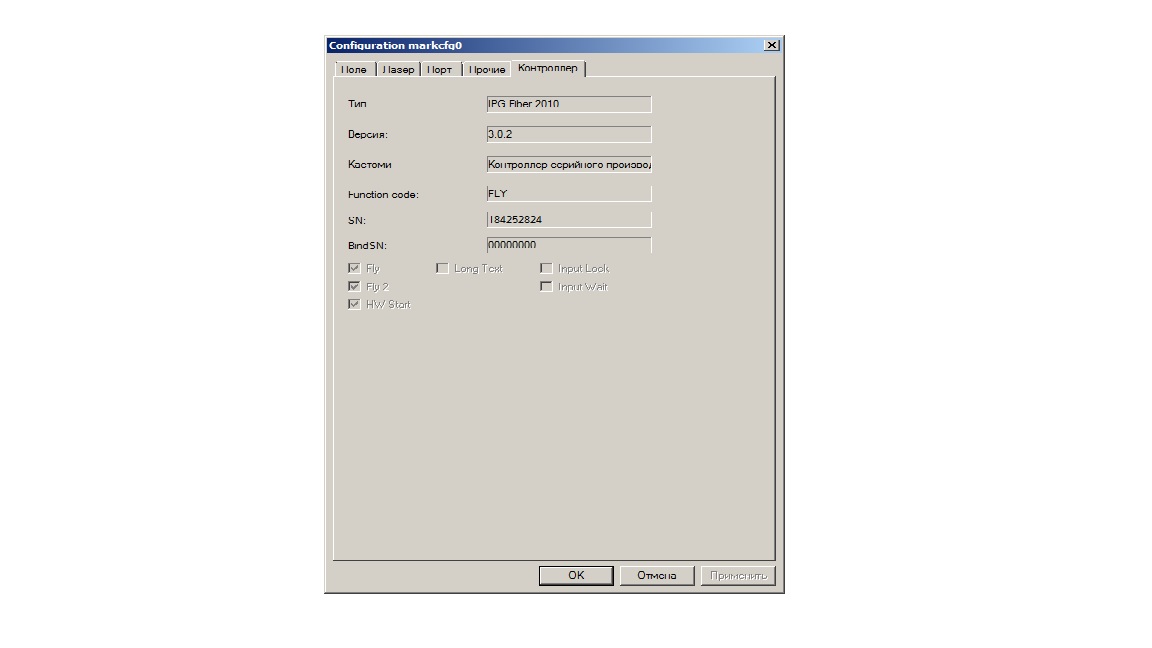Open the Лазер tab
Screen dimensions: 1152x648
click(397, 69)
